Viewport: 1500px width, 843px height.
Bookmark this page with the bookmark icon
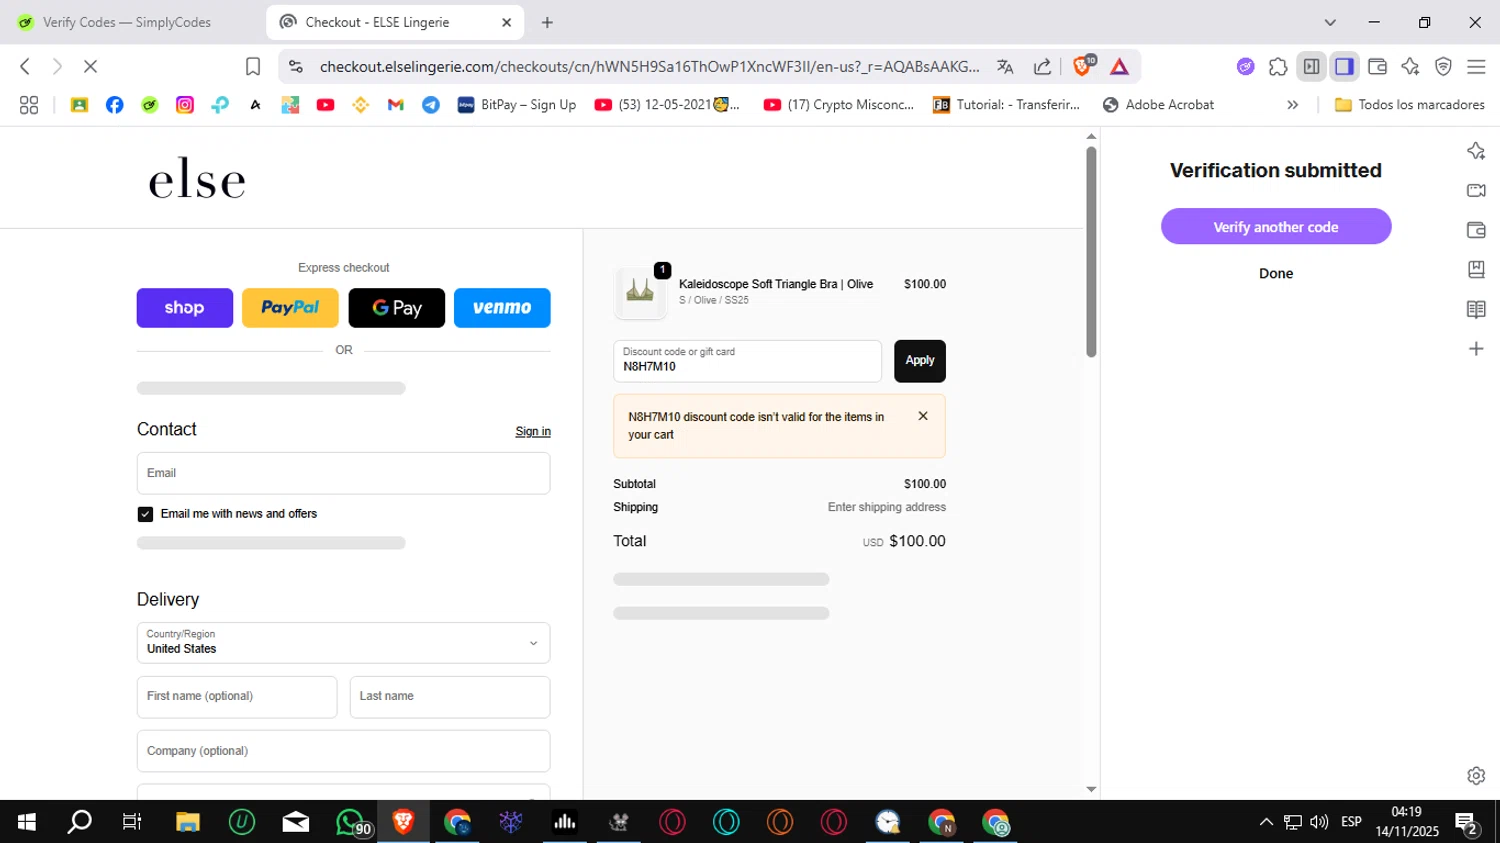coord(253,66)
